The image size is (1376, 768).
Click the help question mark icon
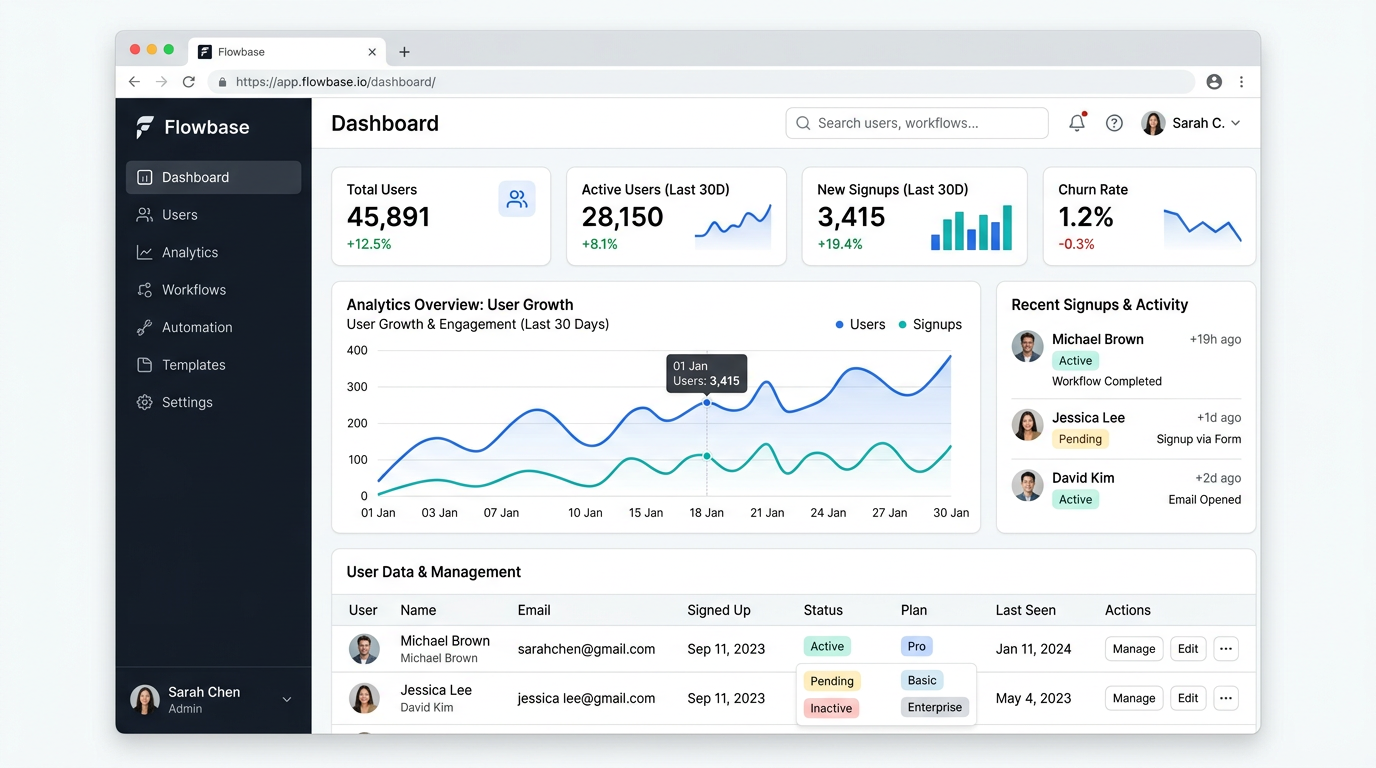1114,122
